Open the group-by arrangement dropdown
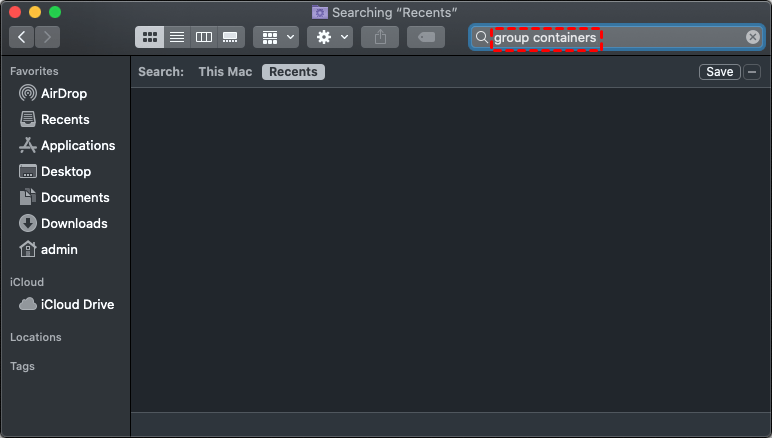 [x=276, y=37]
